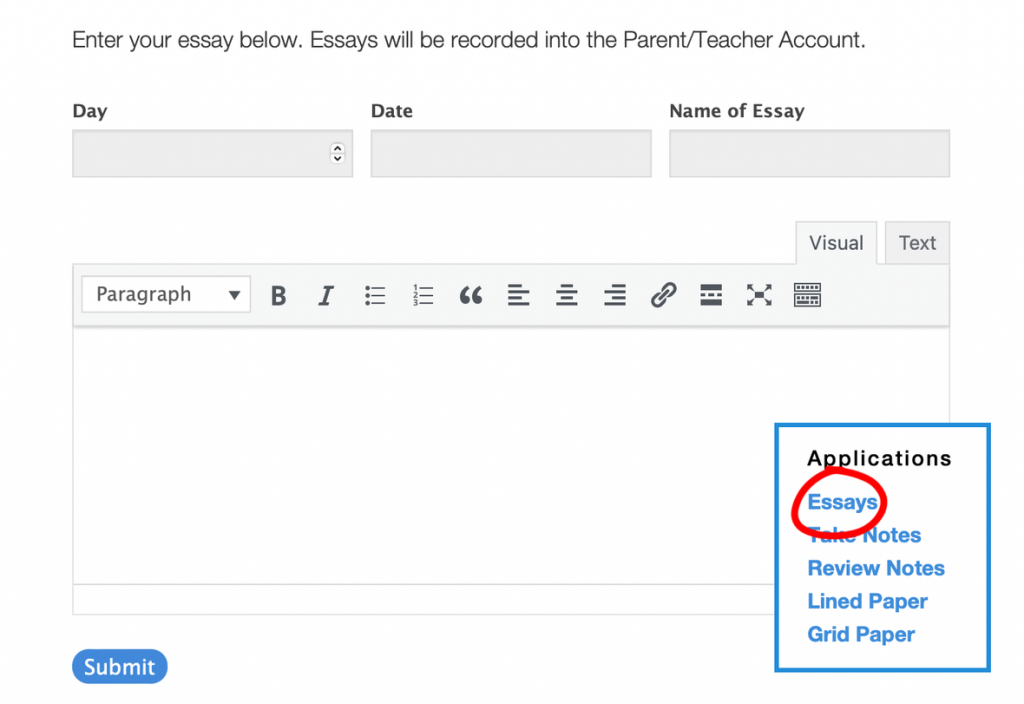The width and height of the screenshot is (1024, 704).
Task: Toggle the extra toolbar row
Action: [807, 295]
